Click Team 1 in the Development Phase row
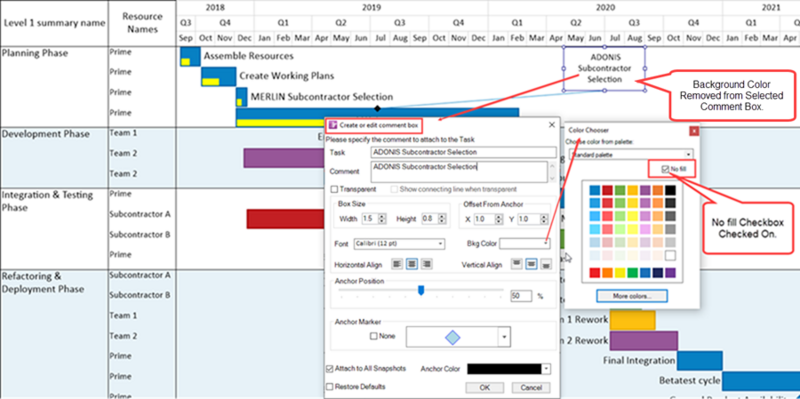This screenshot has width=800, height=399. tap(123, 133)
